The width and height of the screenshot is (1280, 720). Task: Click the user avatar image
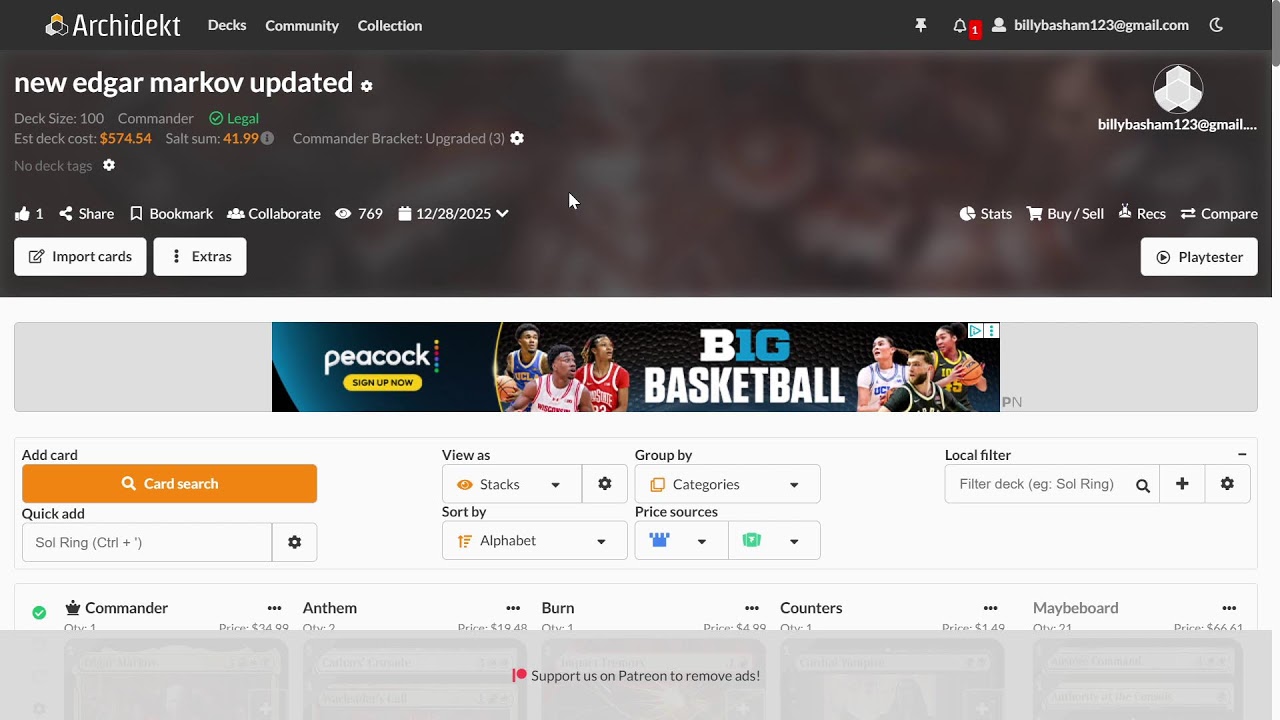(x=1178, y=89)
